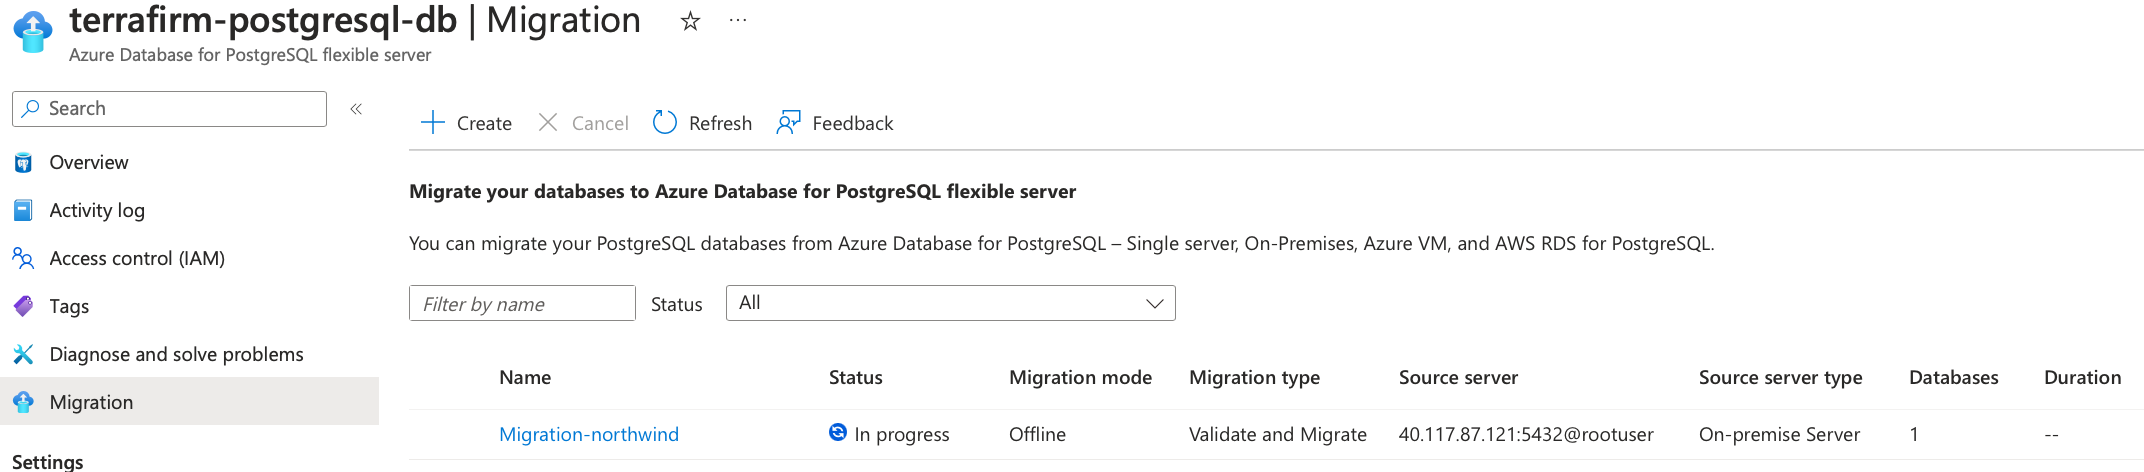
Task: Click the PostgreSQL server icon in header
Action: click(x=32, y=32)
